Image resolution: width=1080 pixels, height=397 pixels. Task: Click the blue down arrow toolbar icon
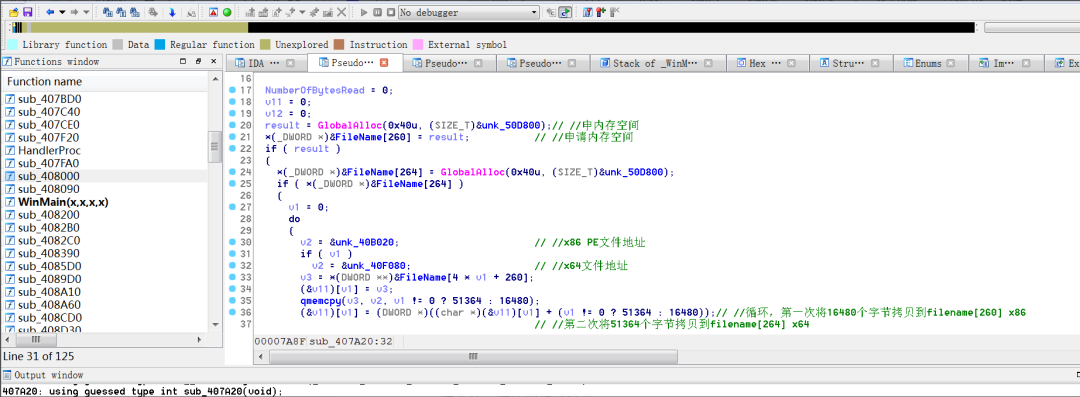tap(172, 12)
